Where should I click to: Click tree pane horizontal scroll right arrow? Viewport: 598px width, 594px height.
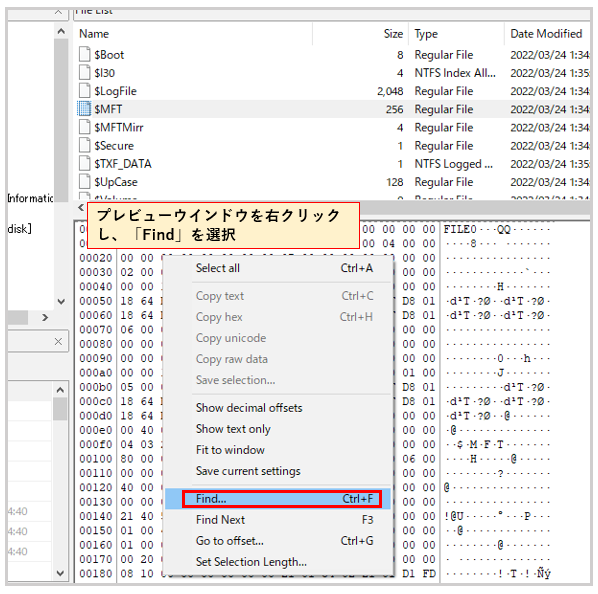45,317
